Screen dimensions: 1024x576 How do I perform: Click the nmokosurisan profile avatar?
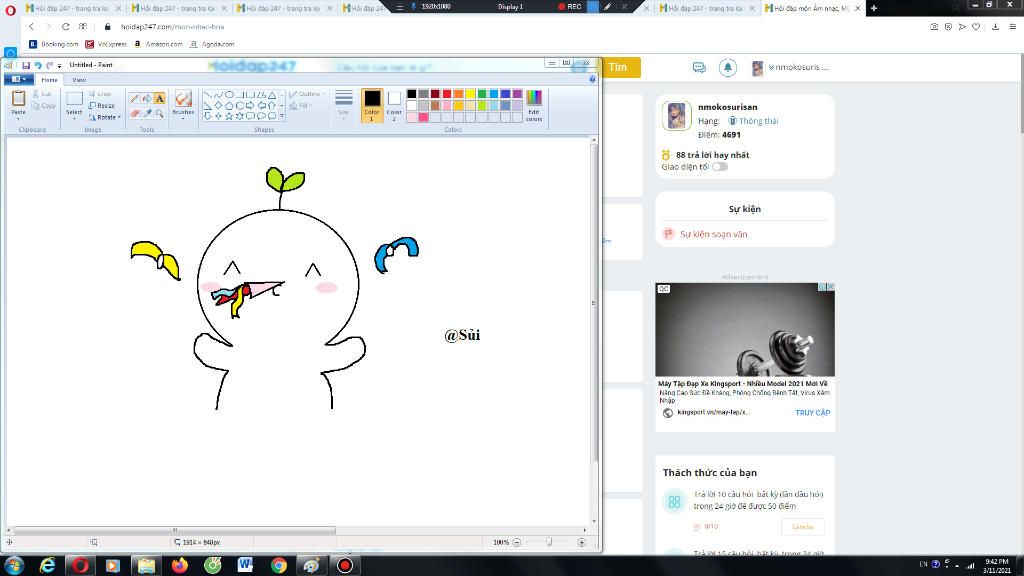(x=677, y=116)
